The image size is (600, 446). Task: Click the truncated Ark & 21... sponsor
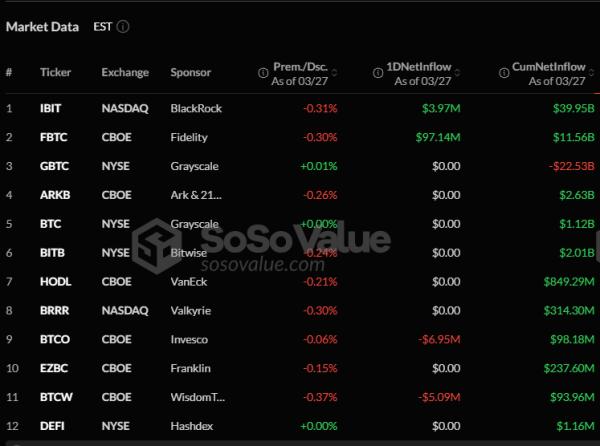(194, 195)
